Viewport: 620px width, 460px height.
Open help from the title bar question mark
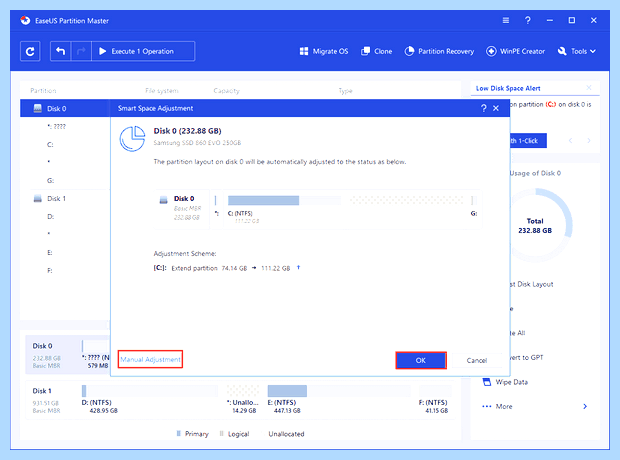[x=527, y=20]
